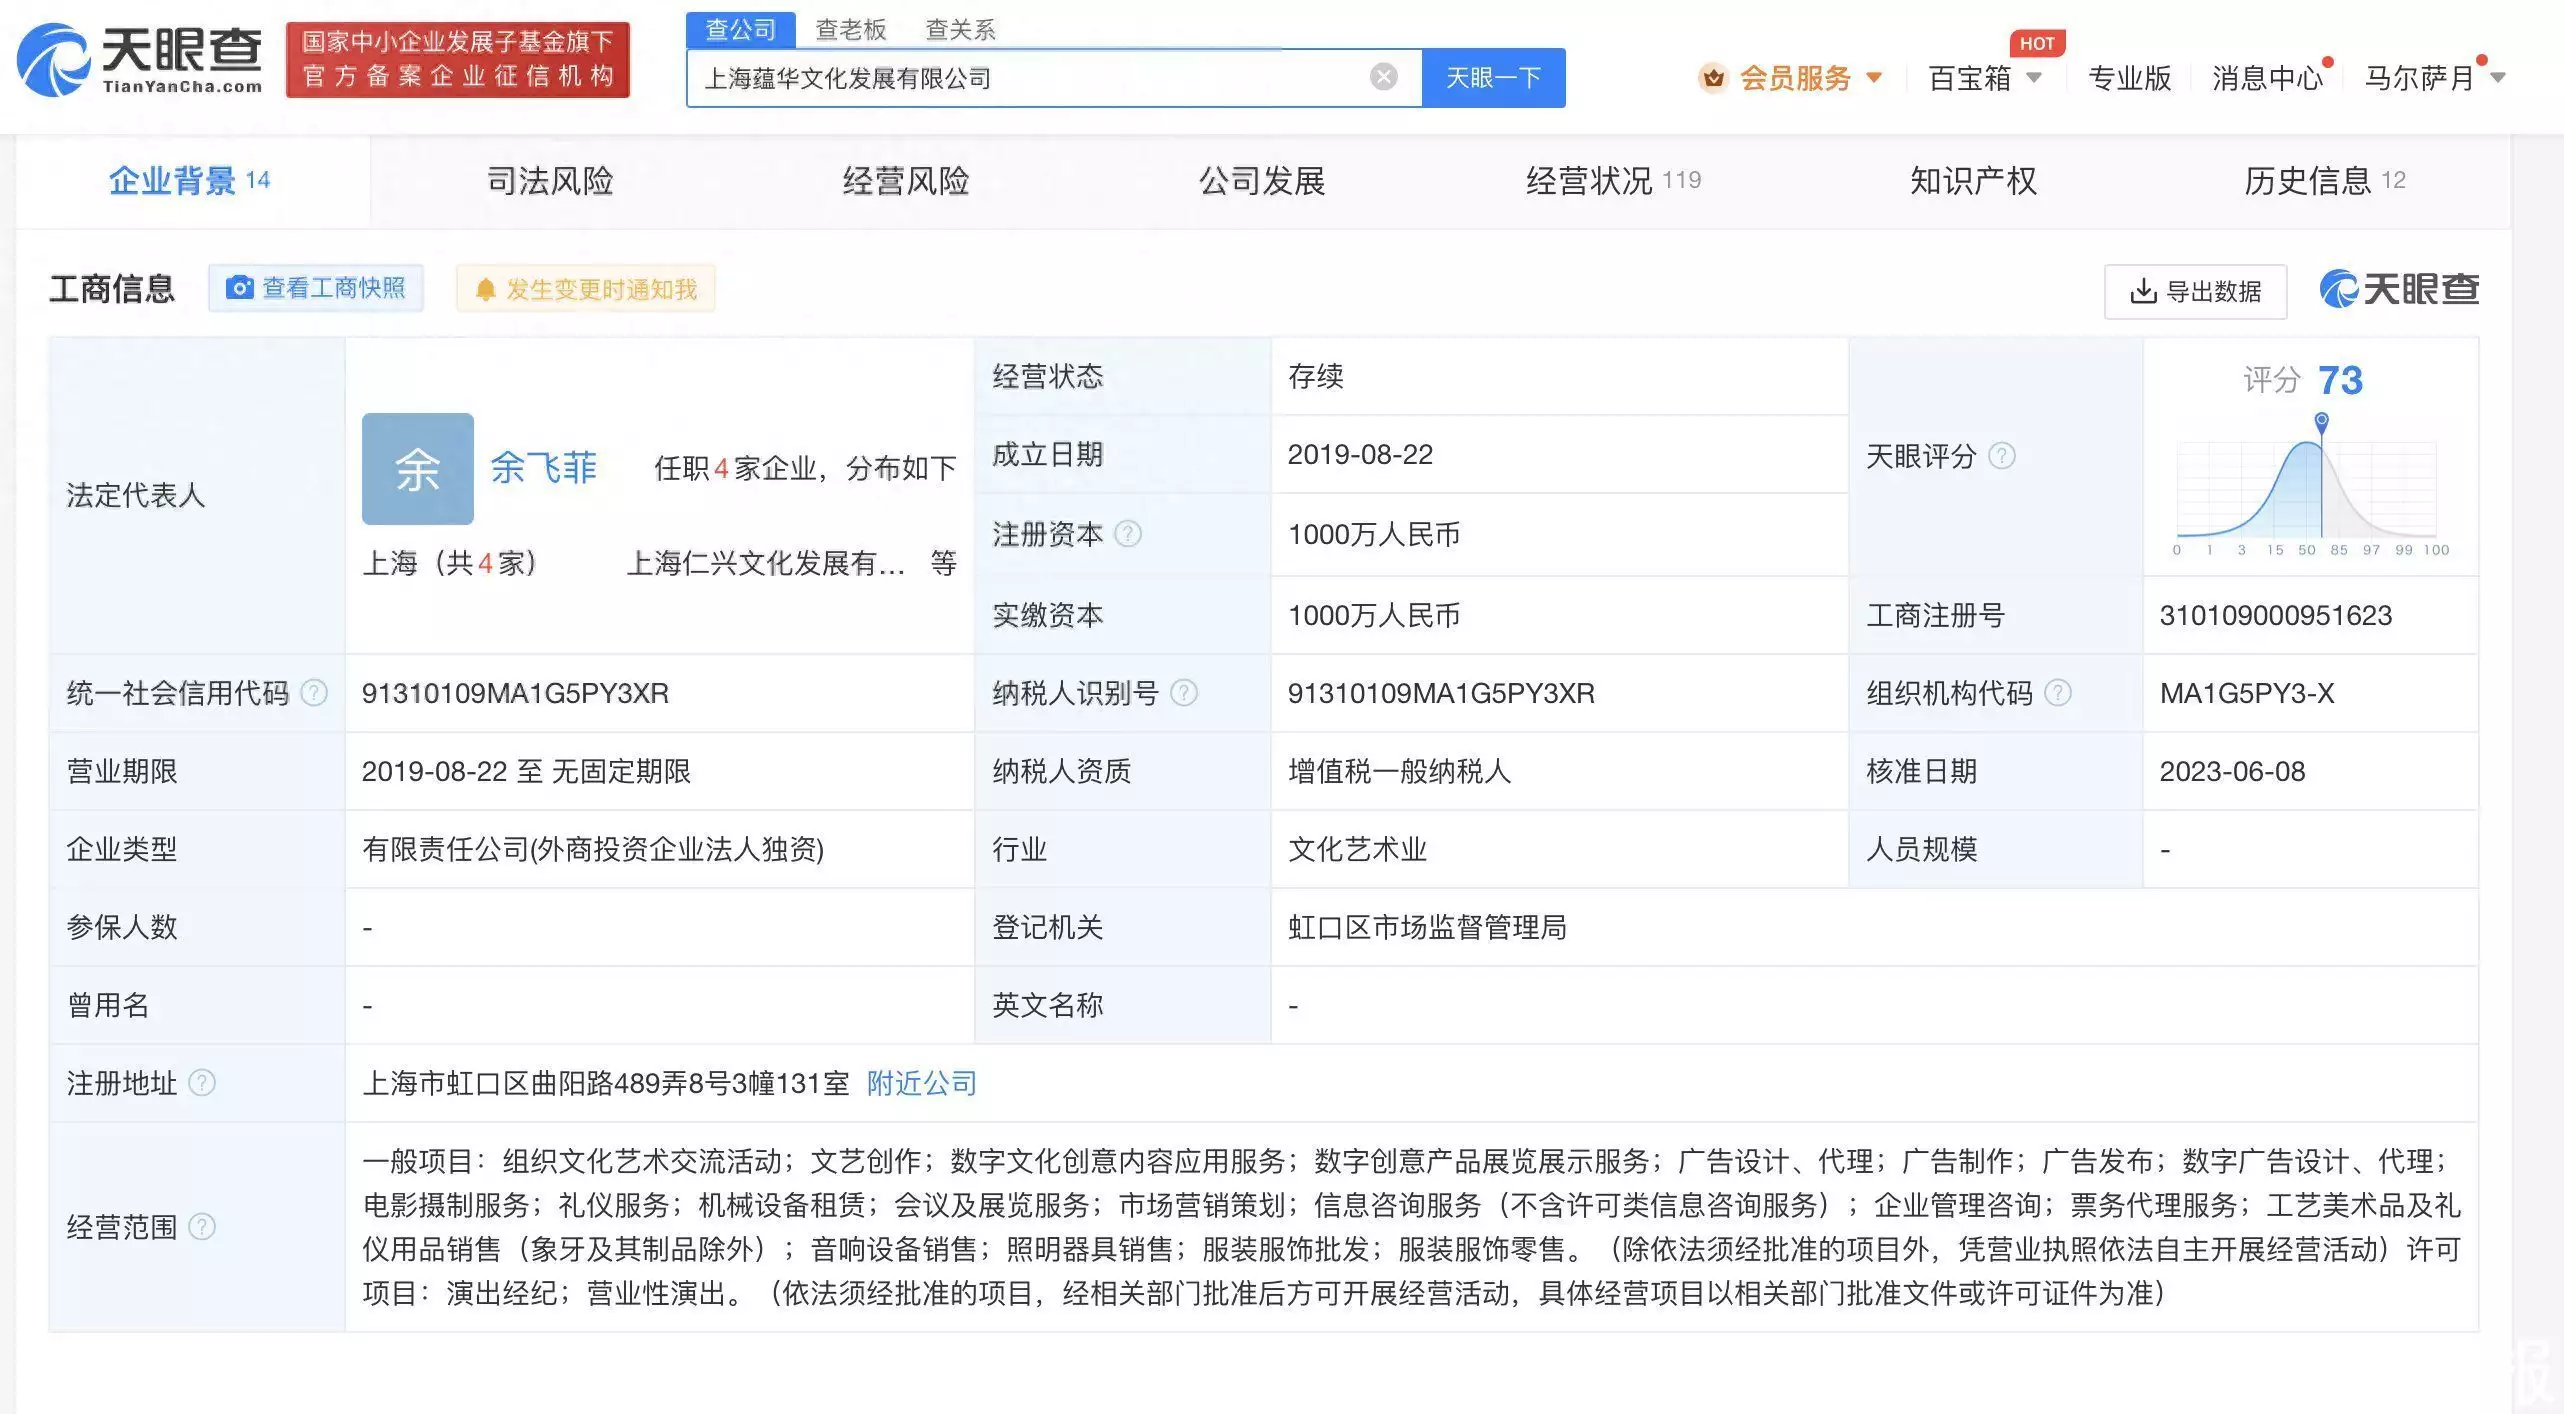
Task: Open the 消息中心 link
Action: point(2267,78)
